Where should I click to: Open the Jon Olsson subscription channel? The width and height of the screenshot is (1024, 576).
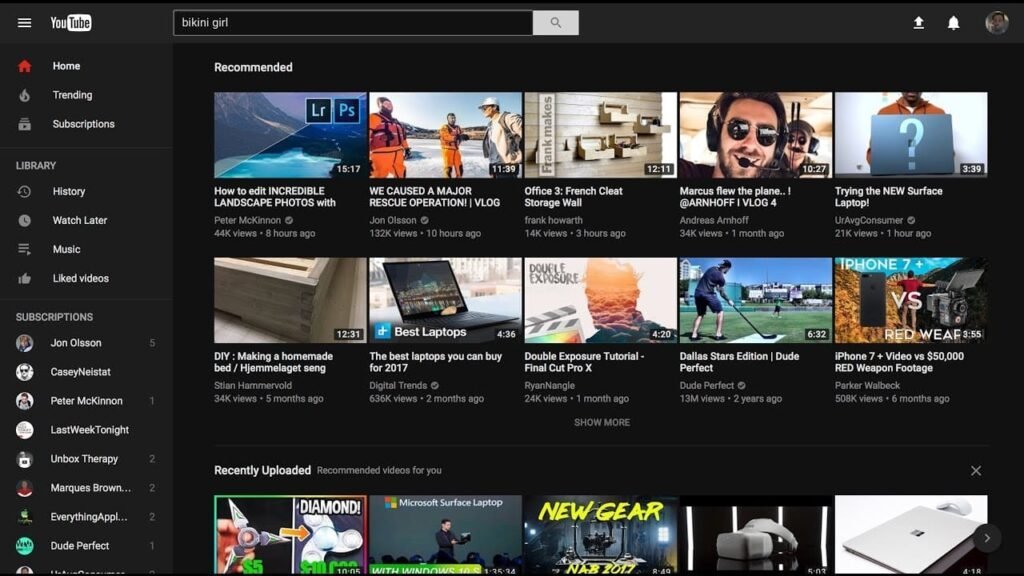tap(78, 342)
